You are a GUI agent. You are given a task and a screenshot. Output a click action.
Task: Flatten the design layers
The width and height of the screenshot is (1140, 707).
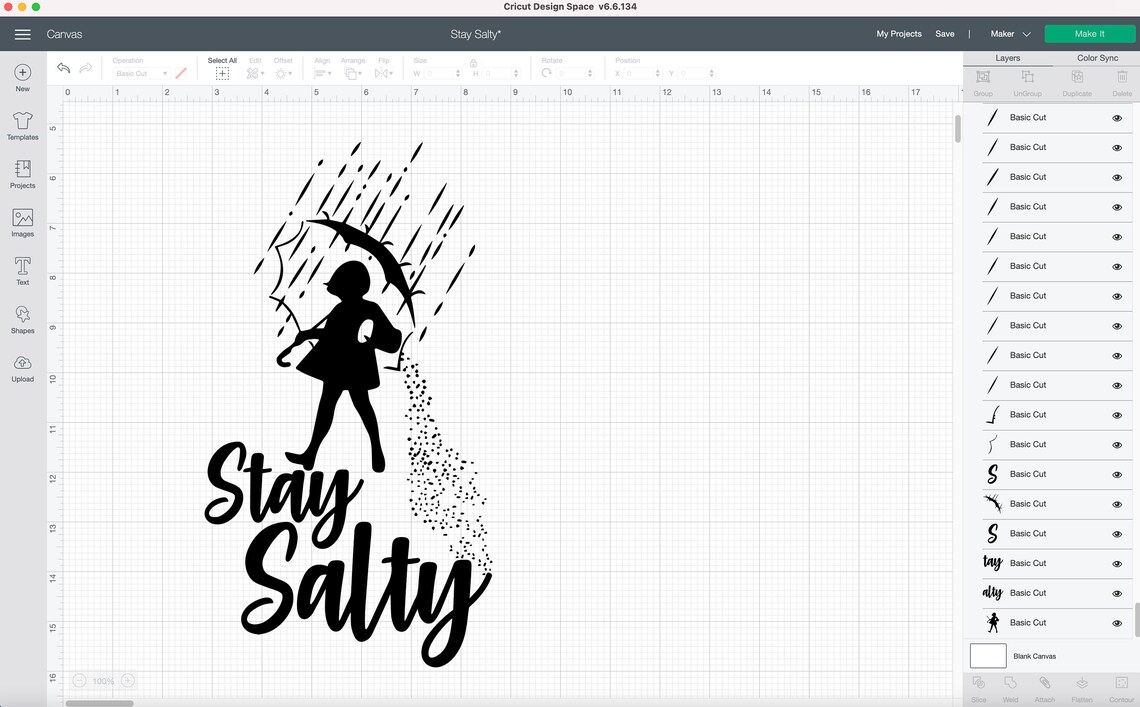pos(1081,686)
